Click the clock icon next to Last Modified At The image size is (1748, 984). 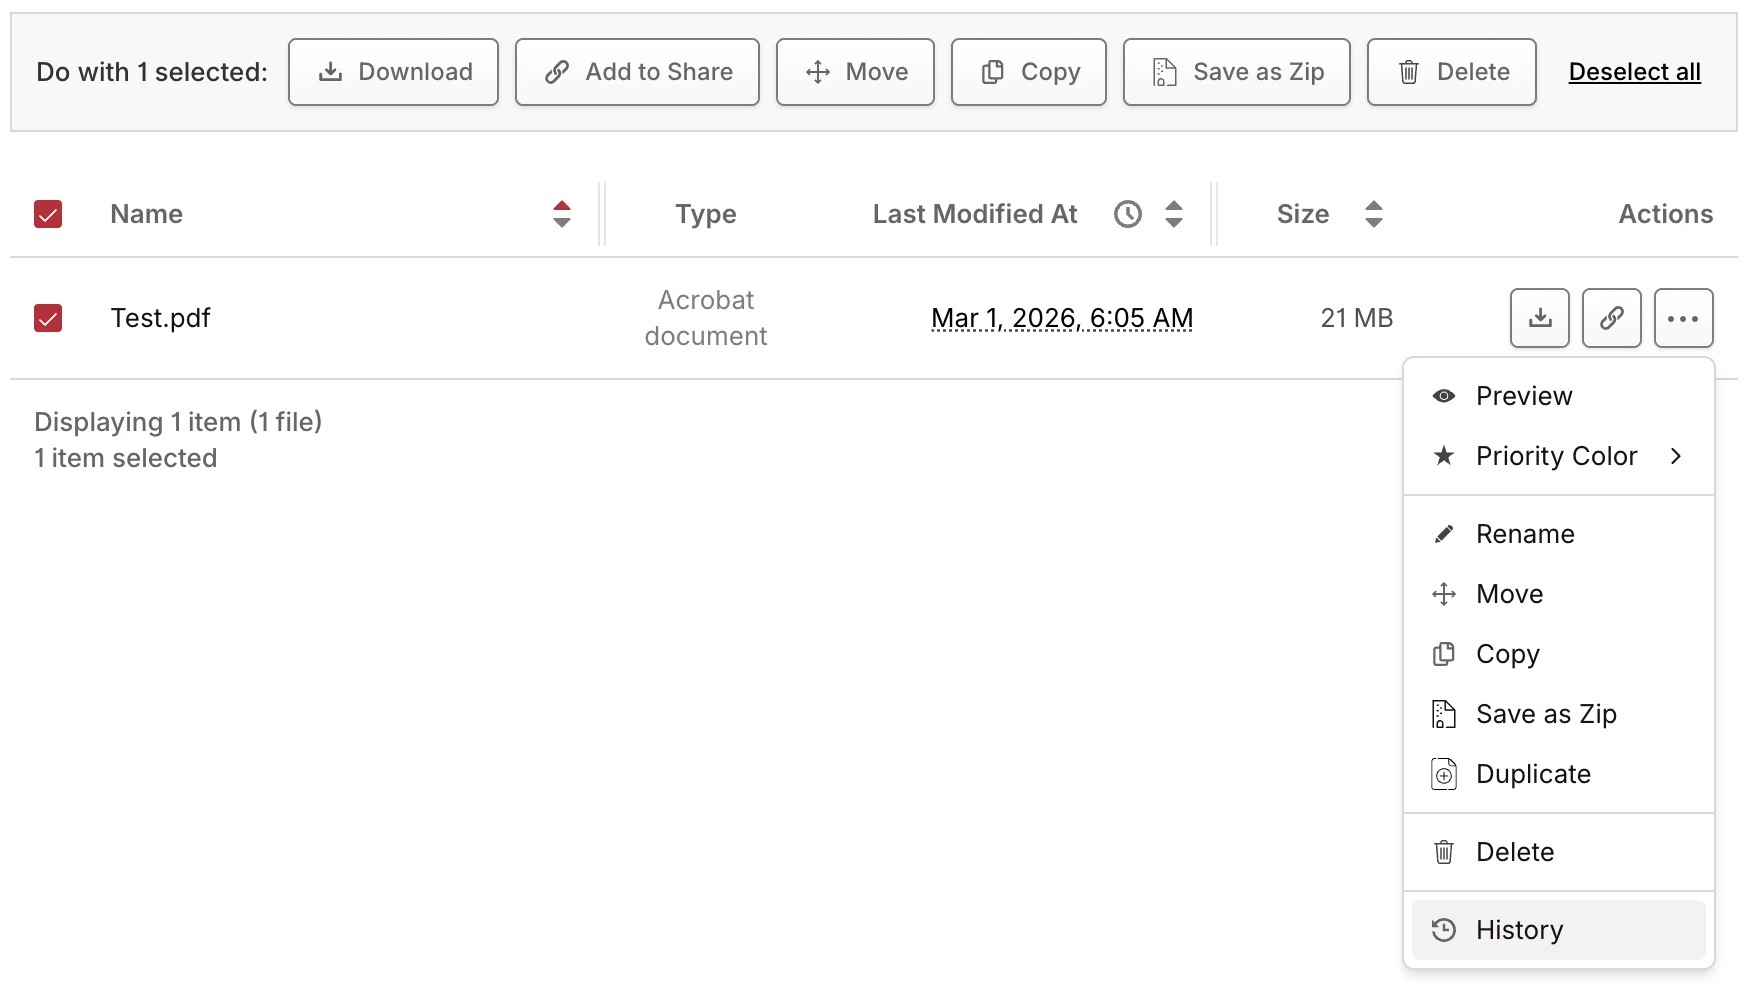coord(1128,214)
